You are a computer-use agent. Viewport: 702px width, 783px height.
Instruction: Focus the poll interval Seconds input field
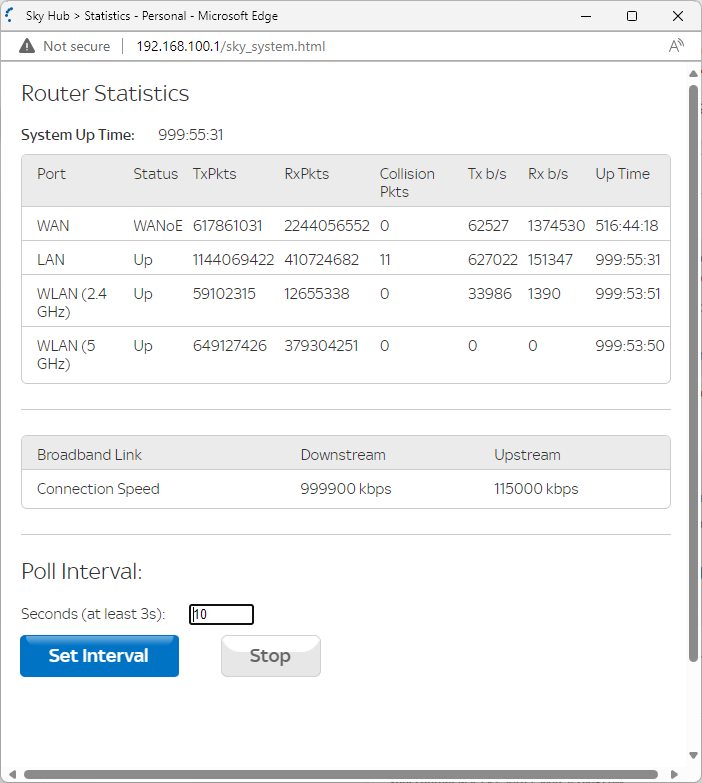click(x=221, y=614)
